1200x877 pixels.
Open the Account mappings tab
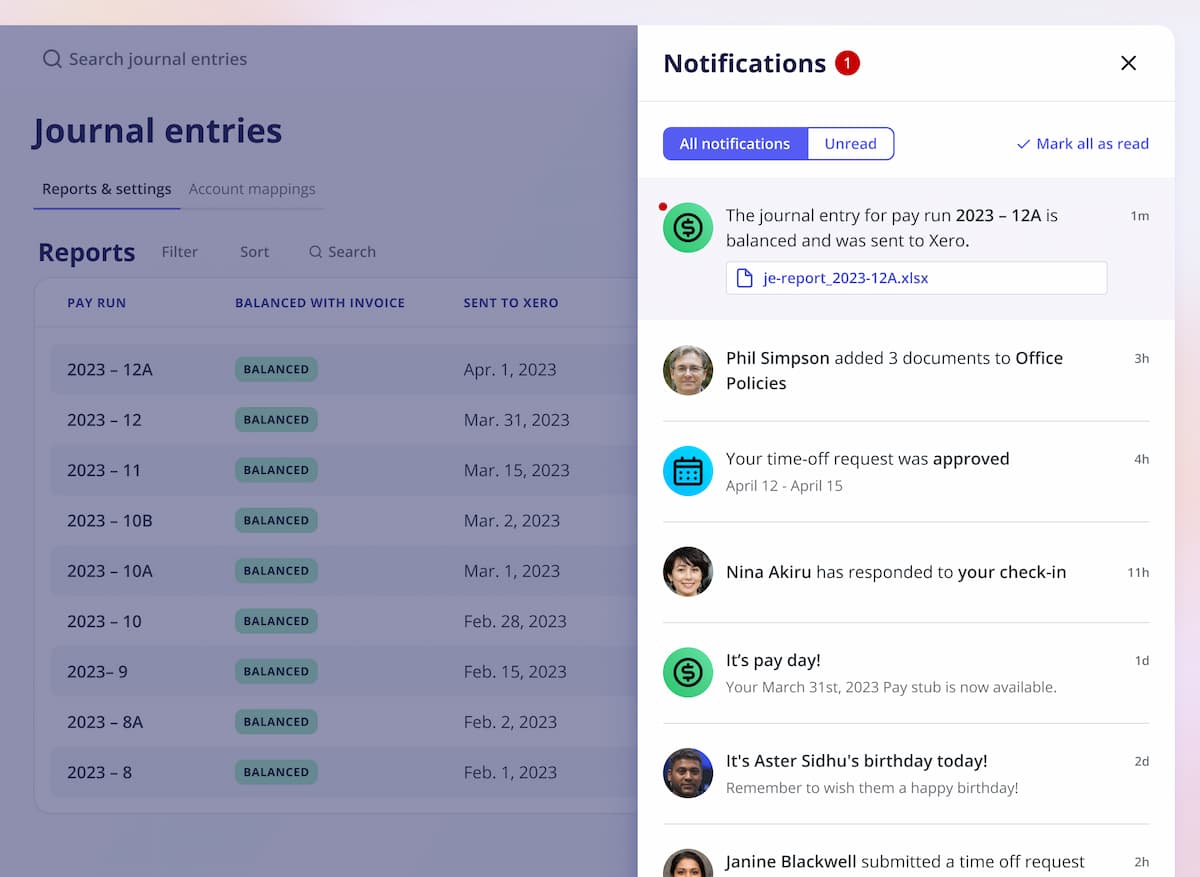point(252,189)
